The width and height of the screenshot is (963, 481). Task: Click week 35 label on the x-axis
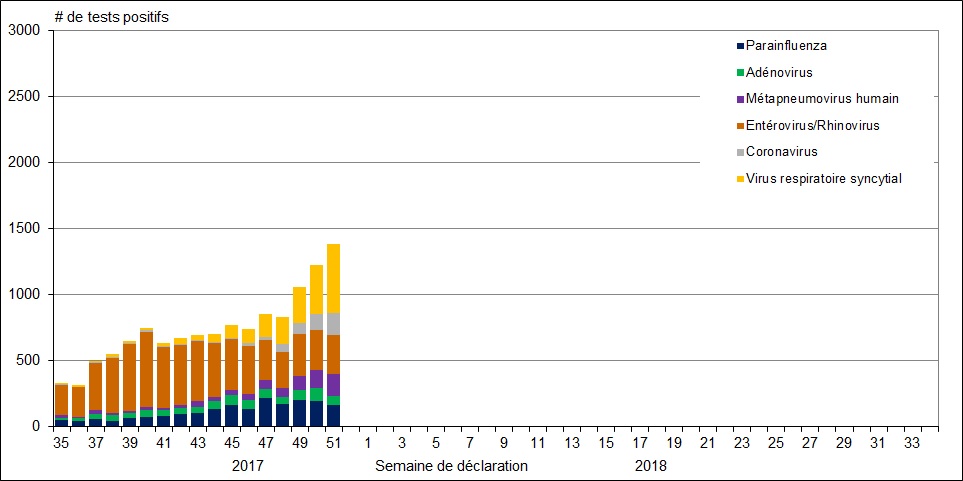pos(61,442)
